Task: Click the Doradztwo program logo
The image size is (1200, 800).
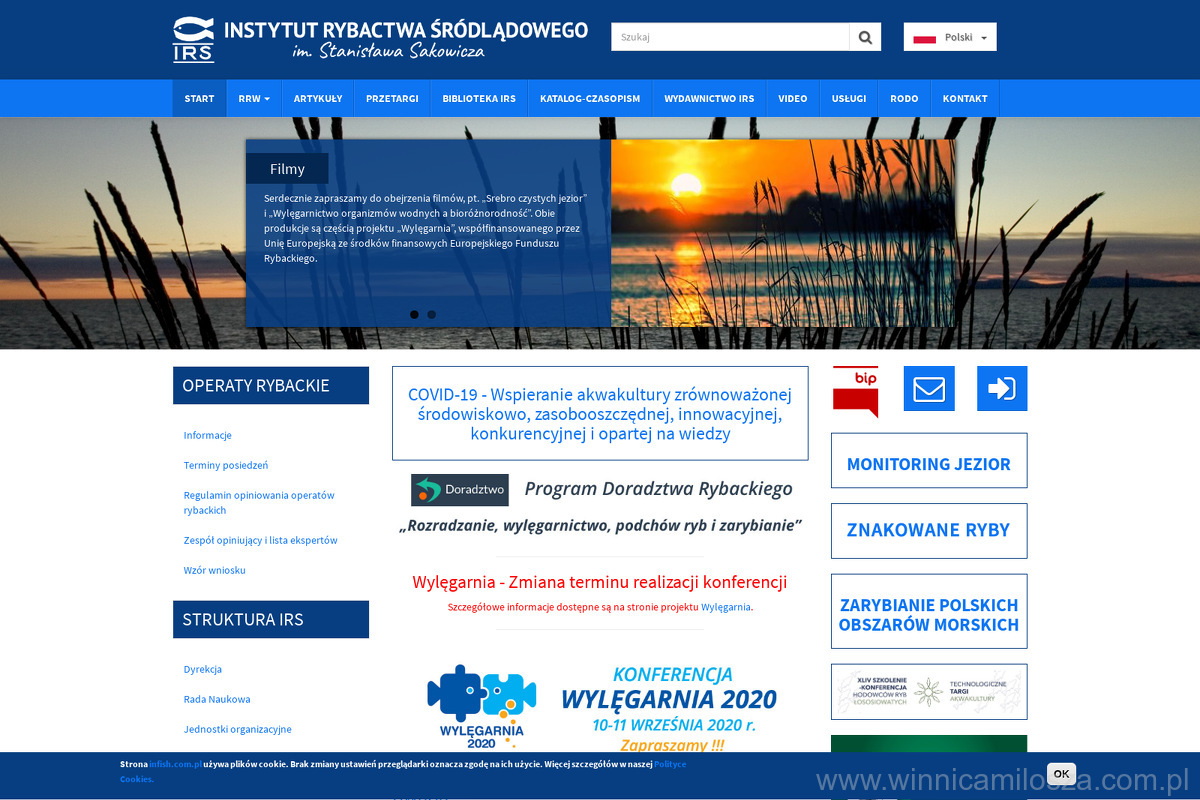Action: (x=459, y=490)
